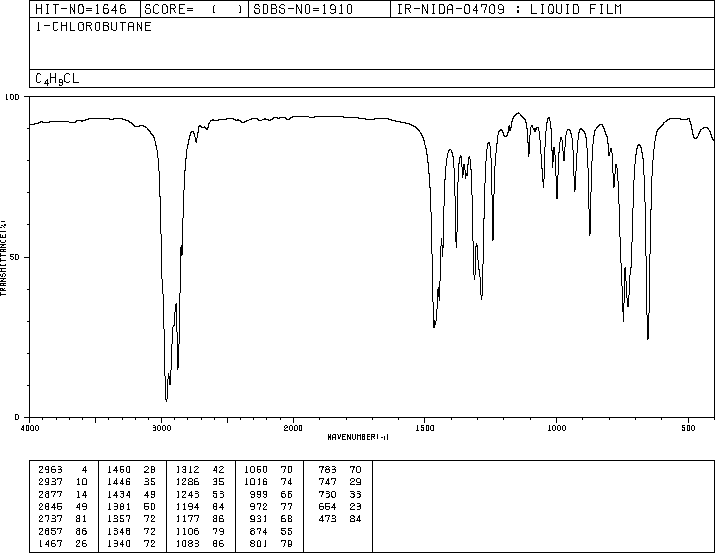Viewport: 715px width, 553px height.
Task: Click the 4000 x-axis tick label
Action: tap(30, 428)
